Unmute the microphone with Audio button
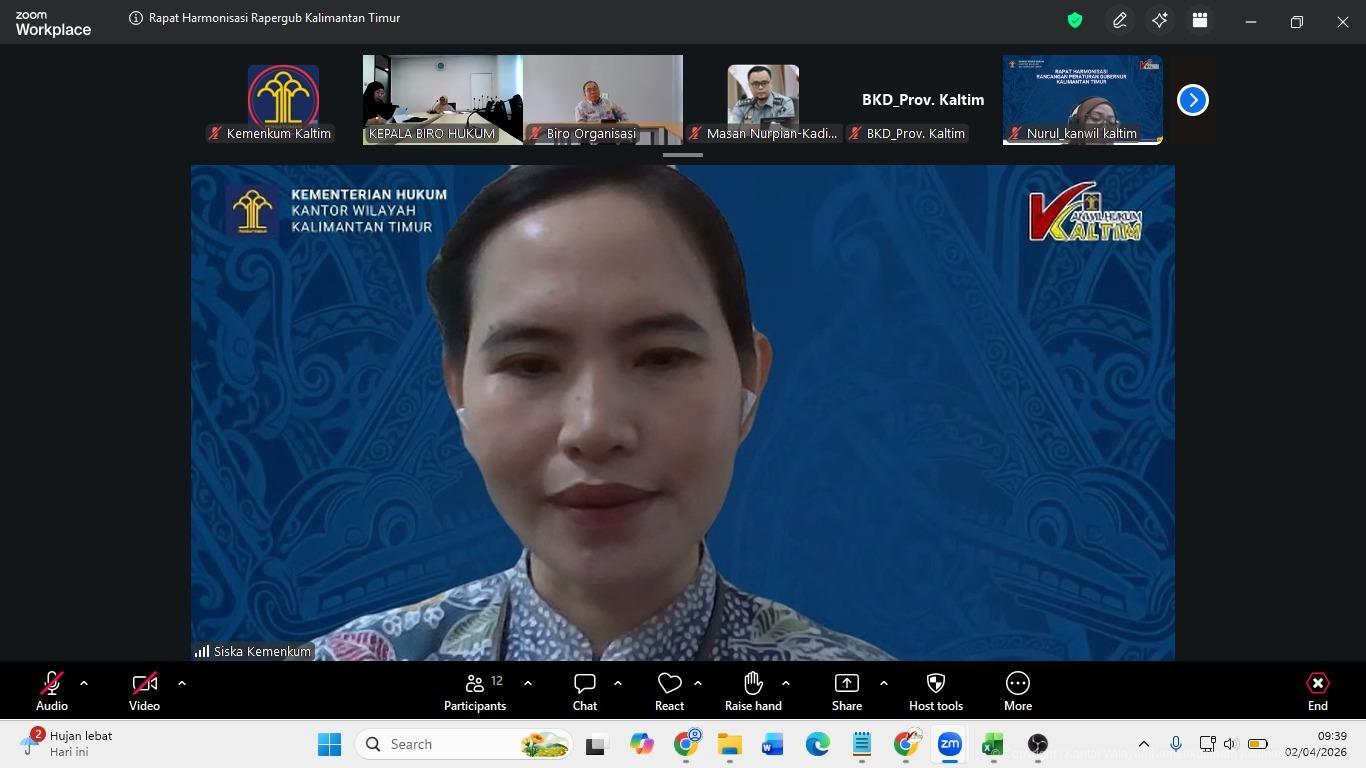The width and height of the screenshot is (1366, 768). click(x=52, y=691)
